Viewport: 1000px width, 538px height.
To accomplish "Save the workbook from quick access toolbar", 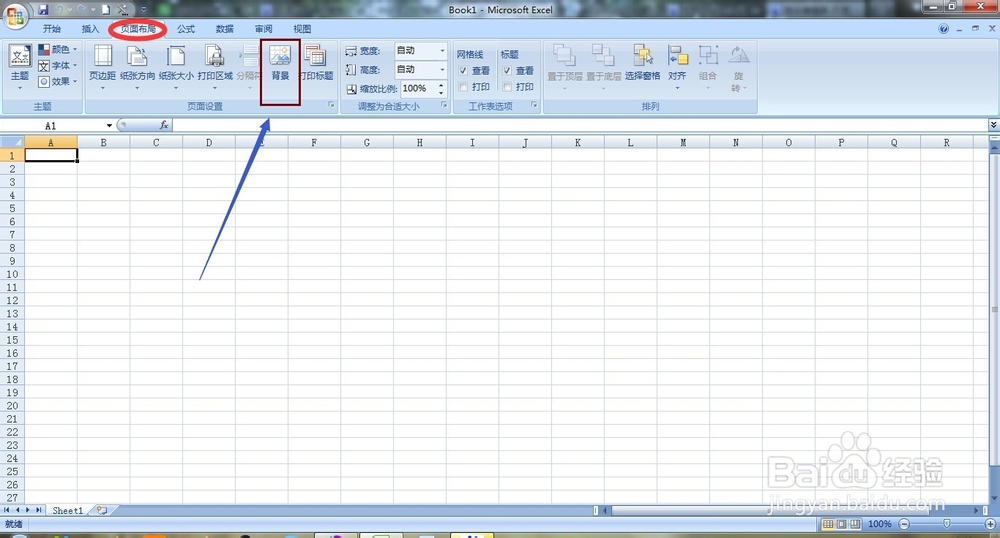I will [43, 10].
